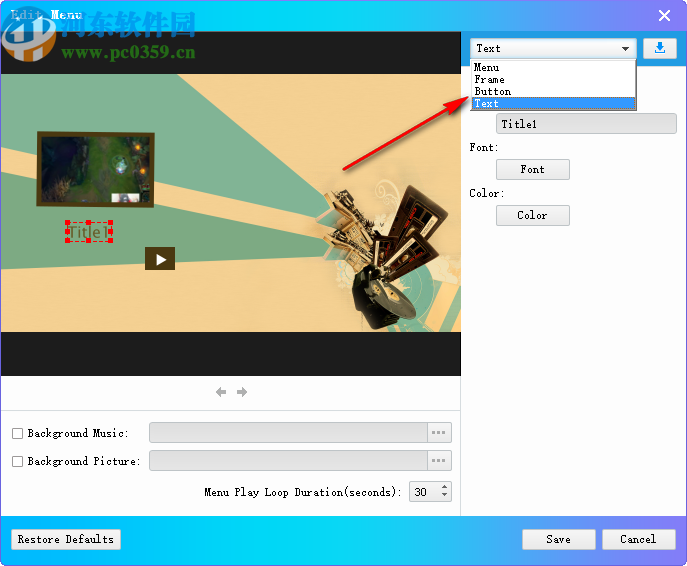687x566 pixels.
Task: Click Restore Defaults button
Action: click(66, 539)
